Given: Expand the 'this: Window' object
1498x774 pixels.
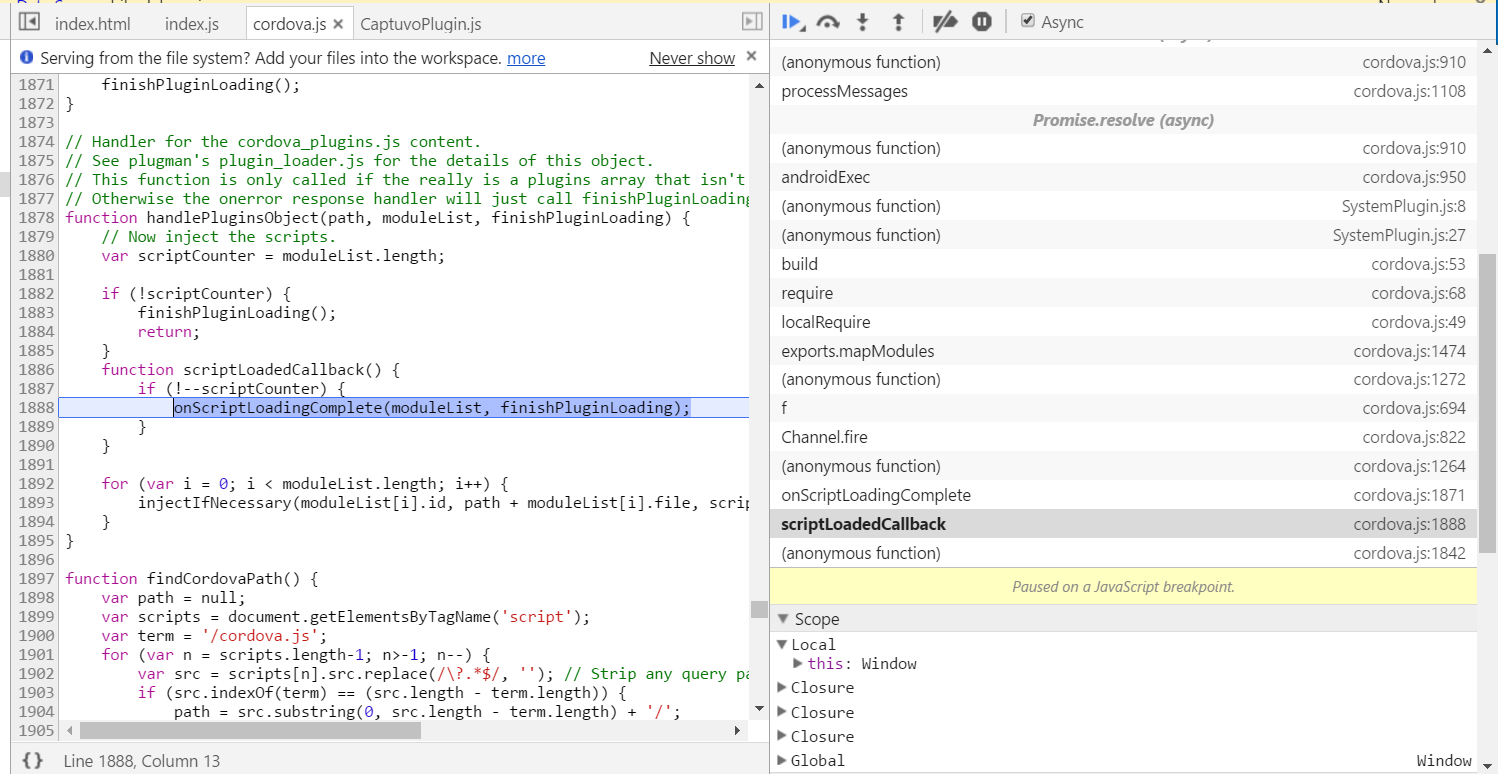Looking at the screenshot, I should (x=798, y=664).
